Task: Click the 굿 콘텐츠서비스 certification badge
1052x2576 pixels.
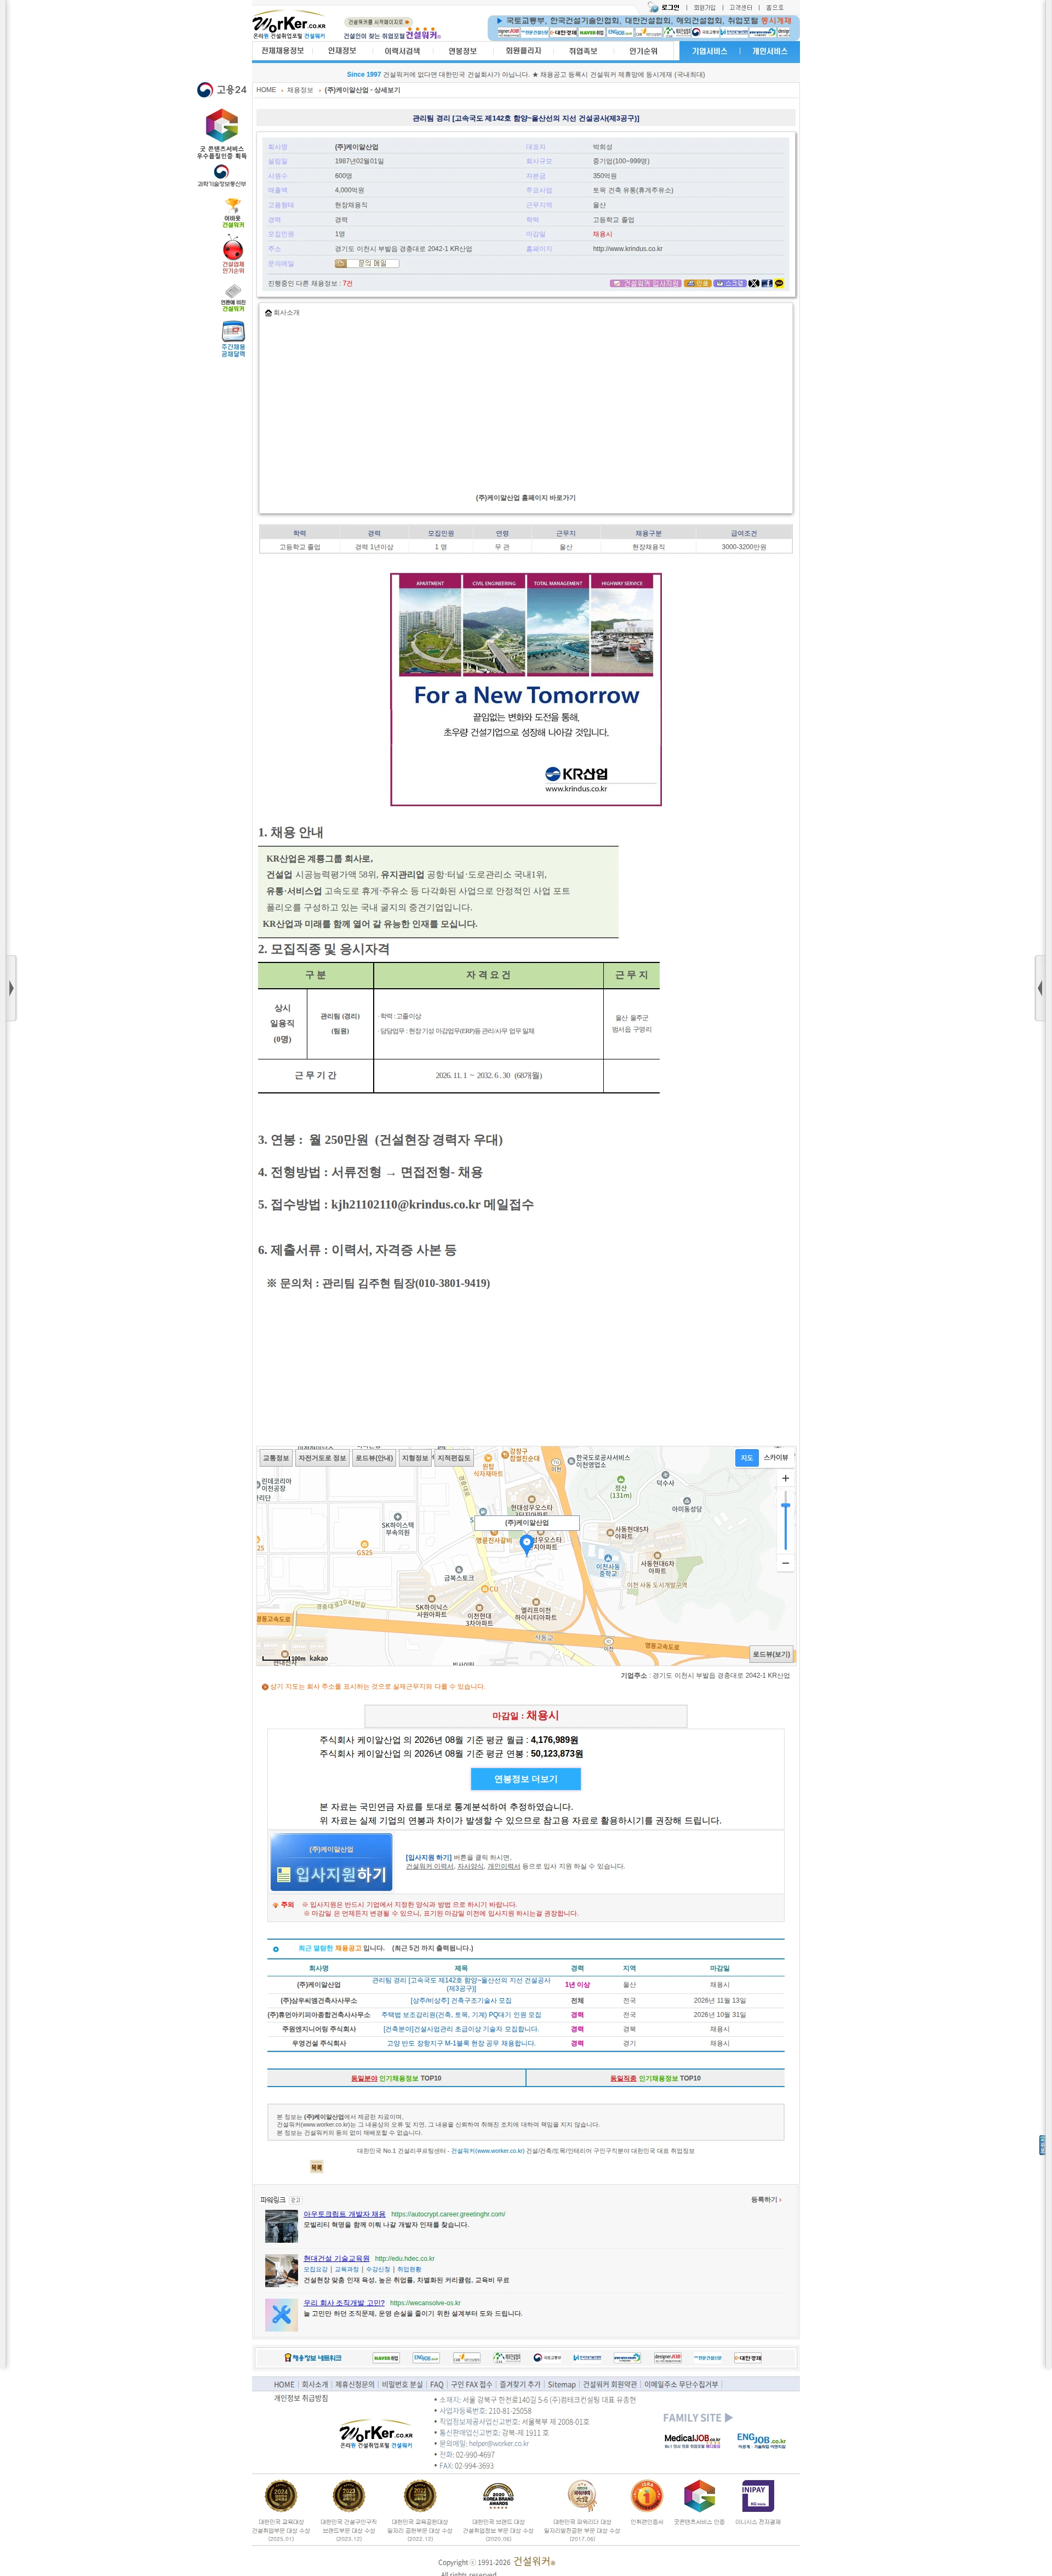Action: [x=221, y=135]
